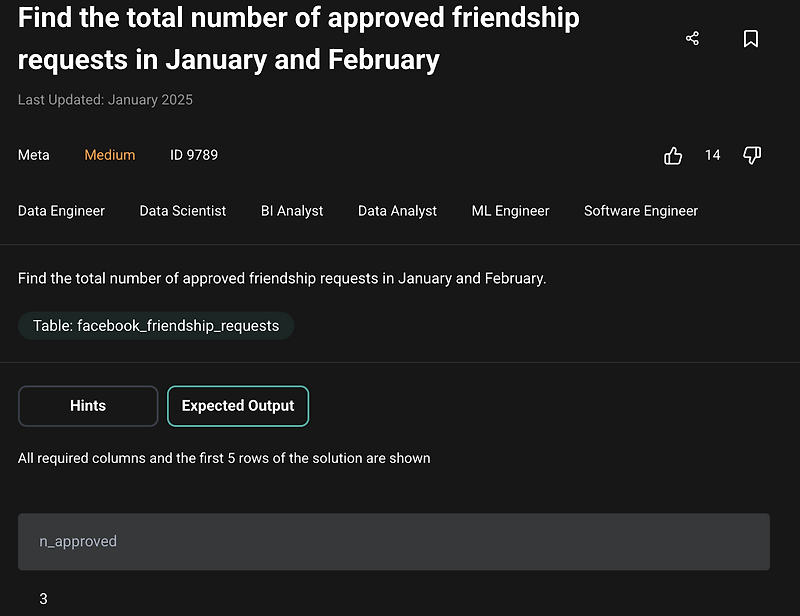
Task: Select the Data Engineer role tag
Action: tap(61, 211)
